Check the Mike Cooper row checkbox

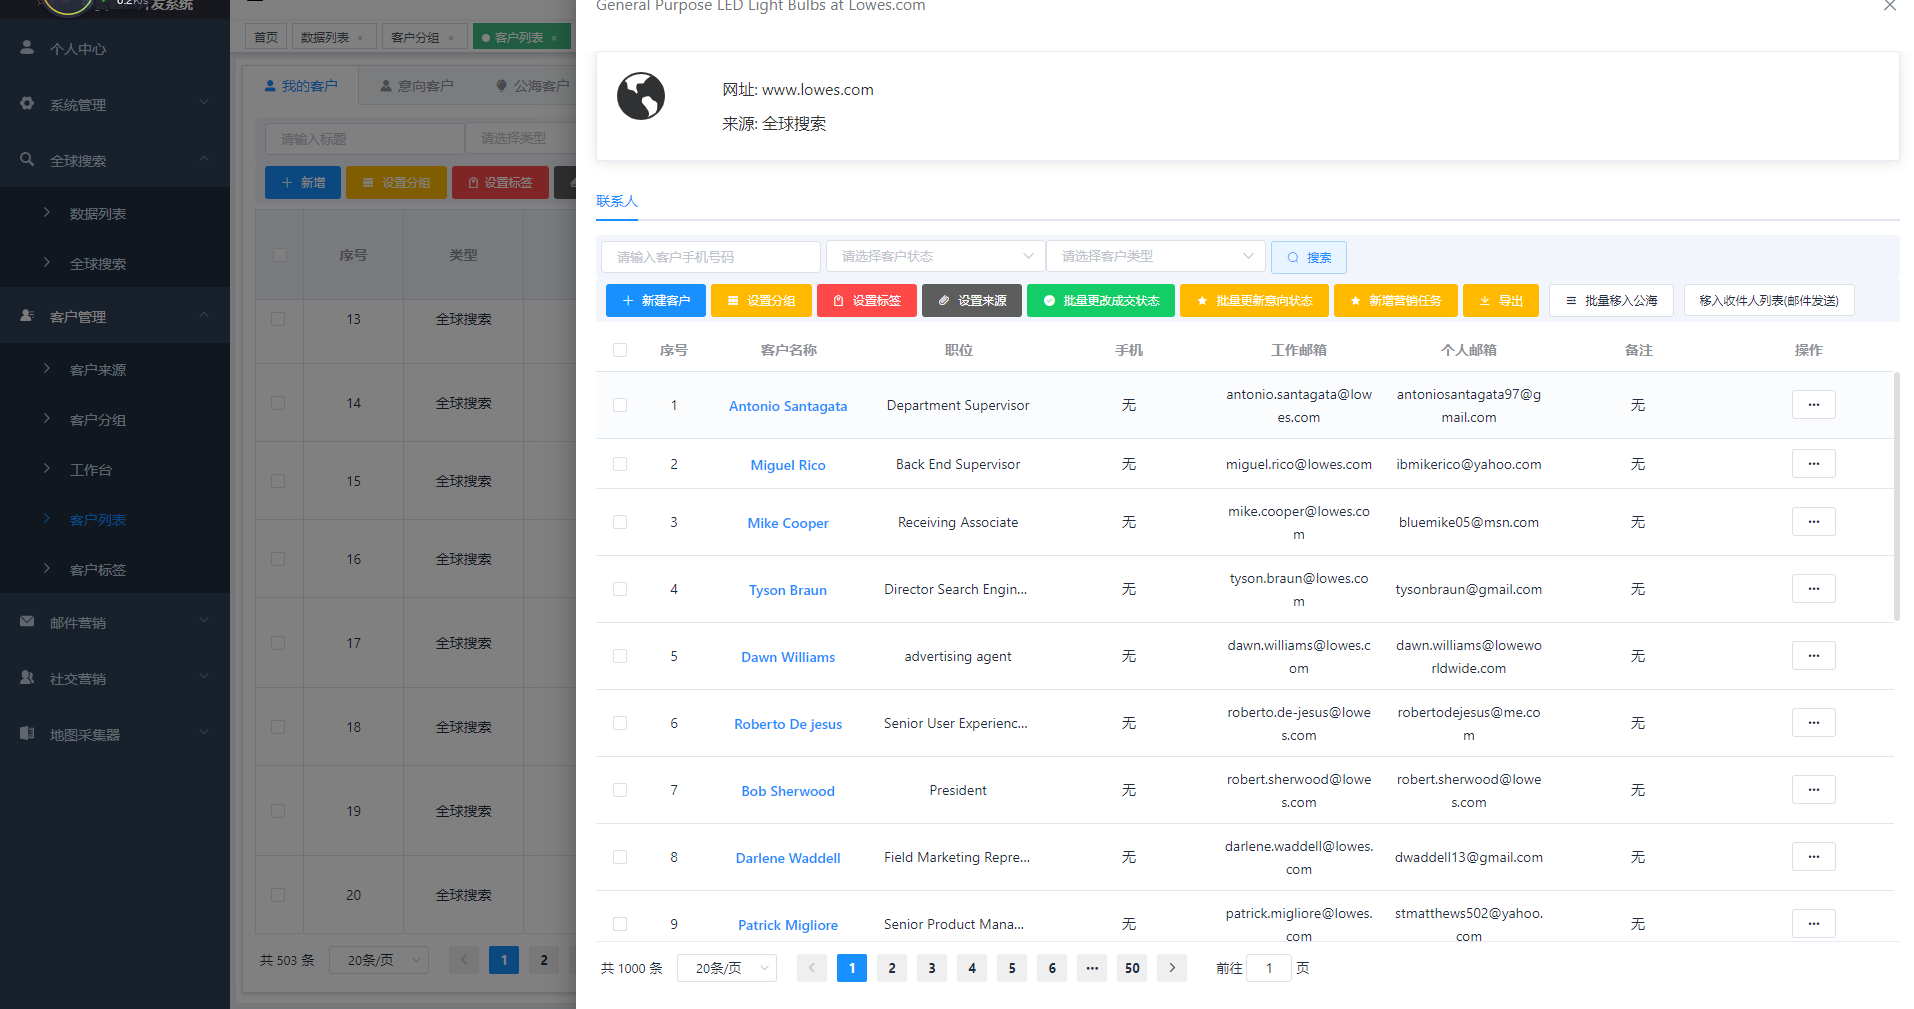click(x=620, y=522)
